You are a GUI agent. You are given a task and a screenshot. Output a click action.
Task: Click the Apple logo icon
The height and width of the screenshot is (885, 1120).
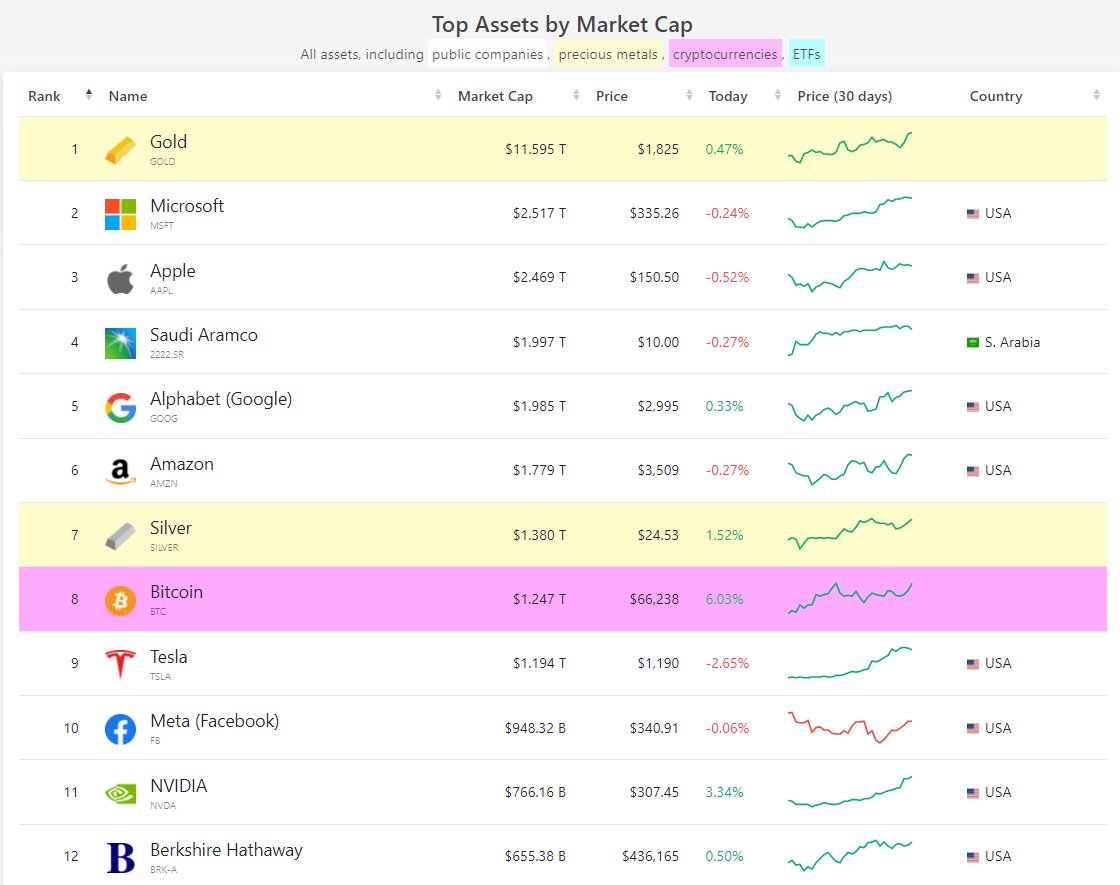(x=120, y=279)
